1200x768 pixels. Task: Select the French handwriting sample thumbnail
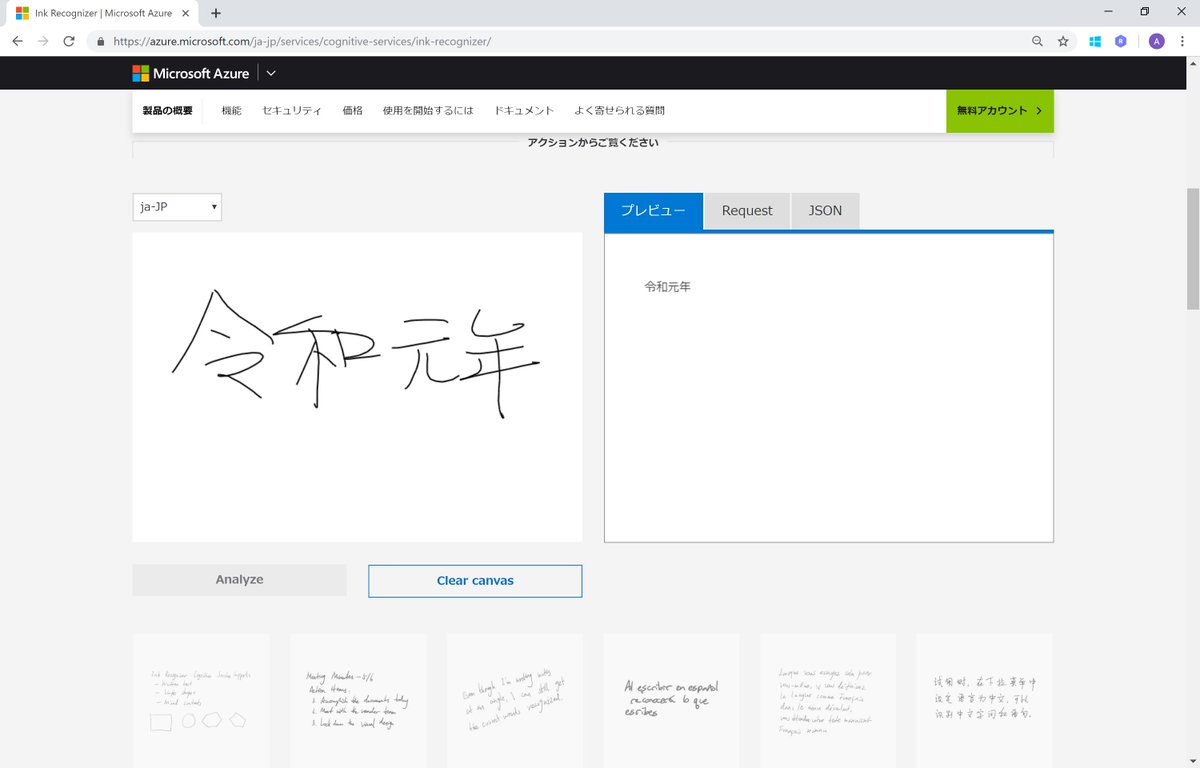click(828, 700)
